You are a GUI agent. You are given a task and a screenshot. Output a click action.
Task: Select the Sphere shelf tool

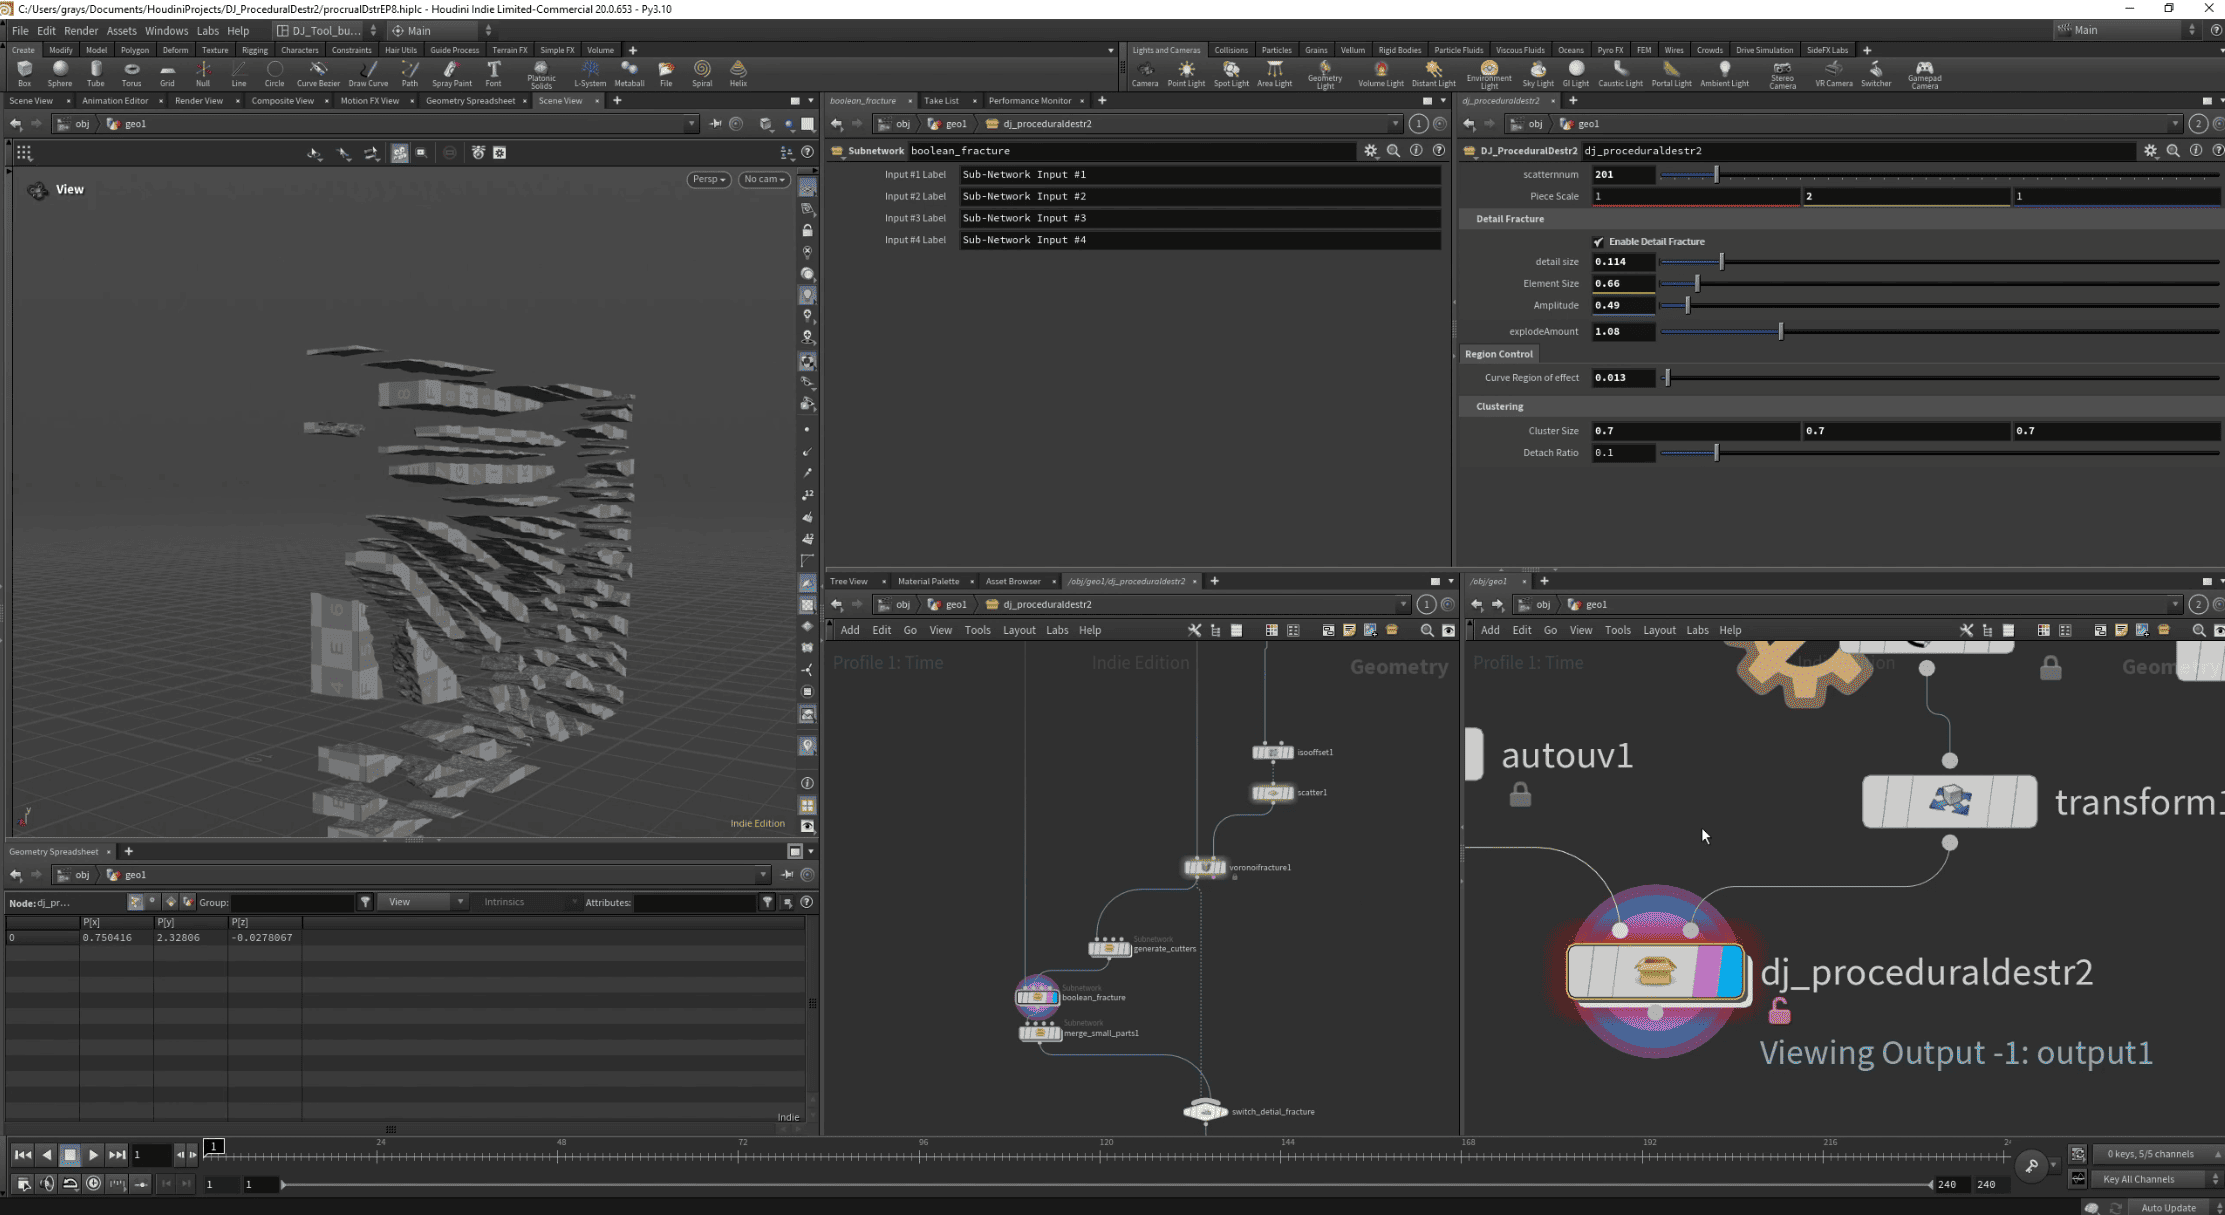tap(60, 73)
